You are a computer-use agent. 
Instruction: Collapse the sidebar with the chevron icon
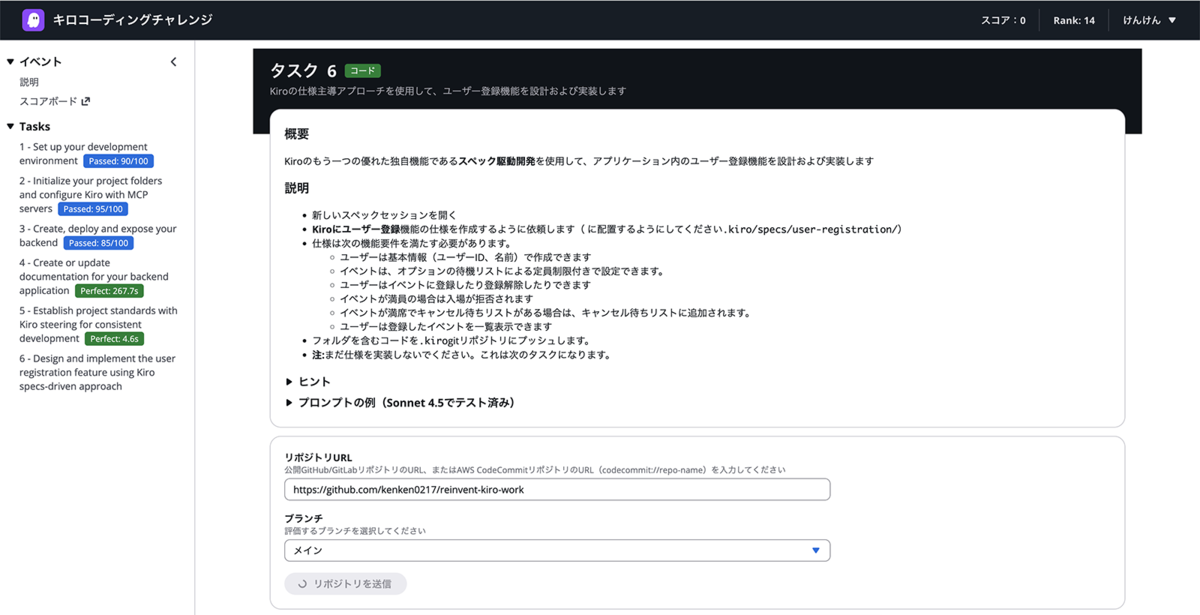173,62
